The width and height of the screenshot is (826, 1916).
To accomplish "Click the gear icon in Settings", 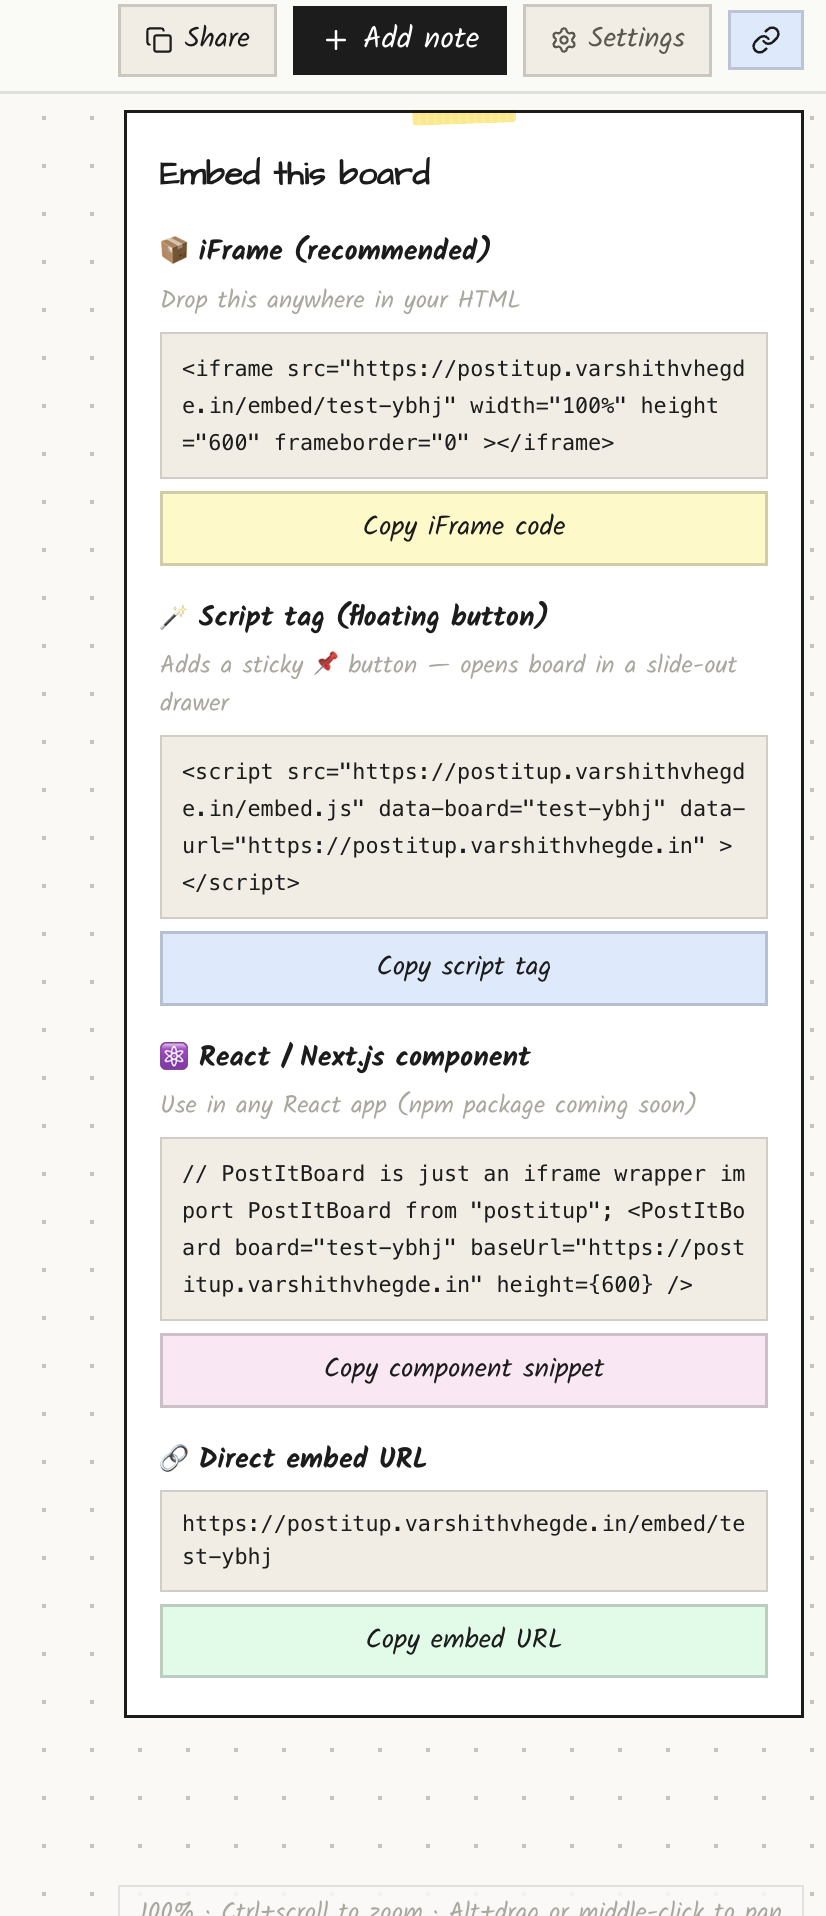I will (564, 40).
